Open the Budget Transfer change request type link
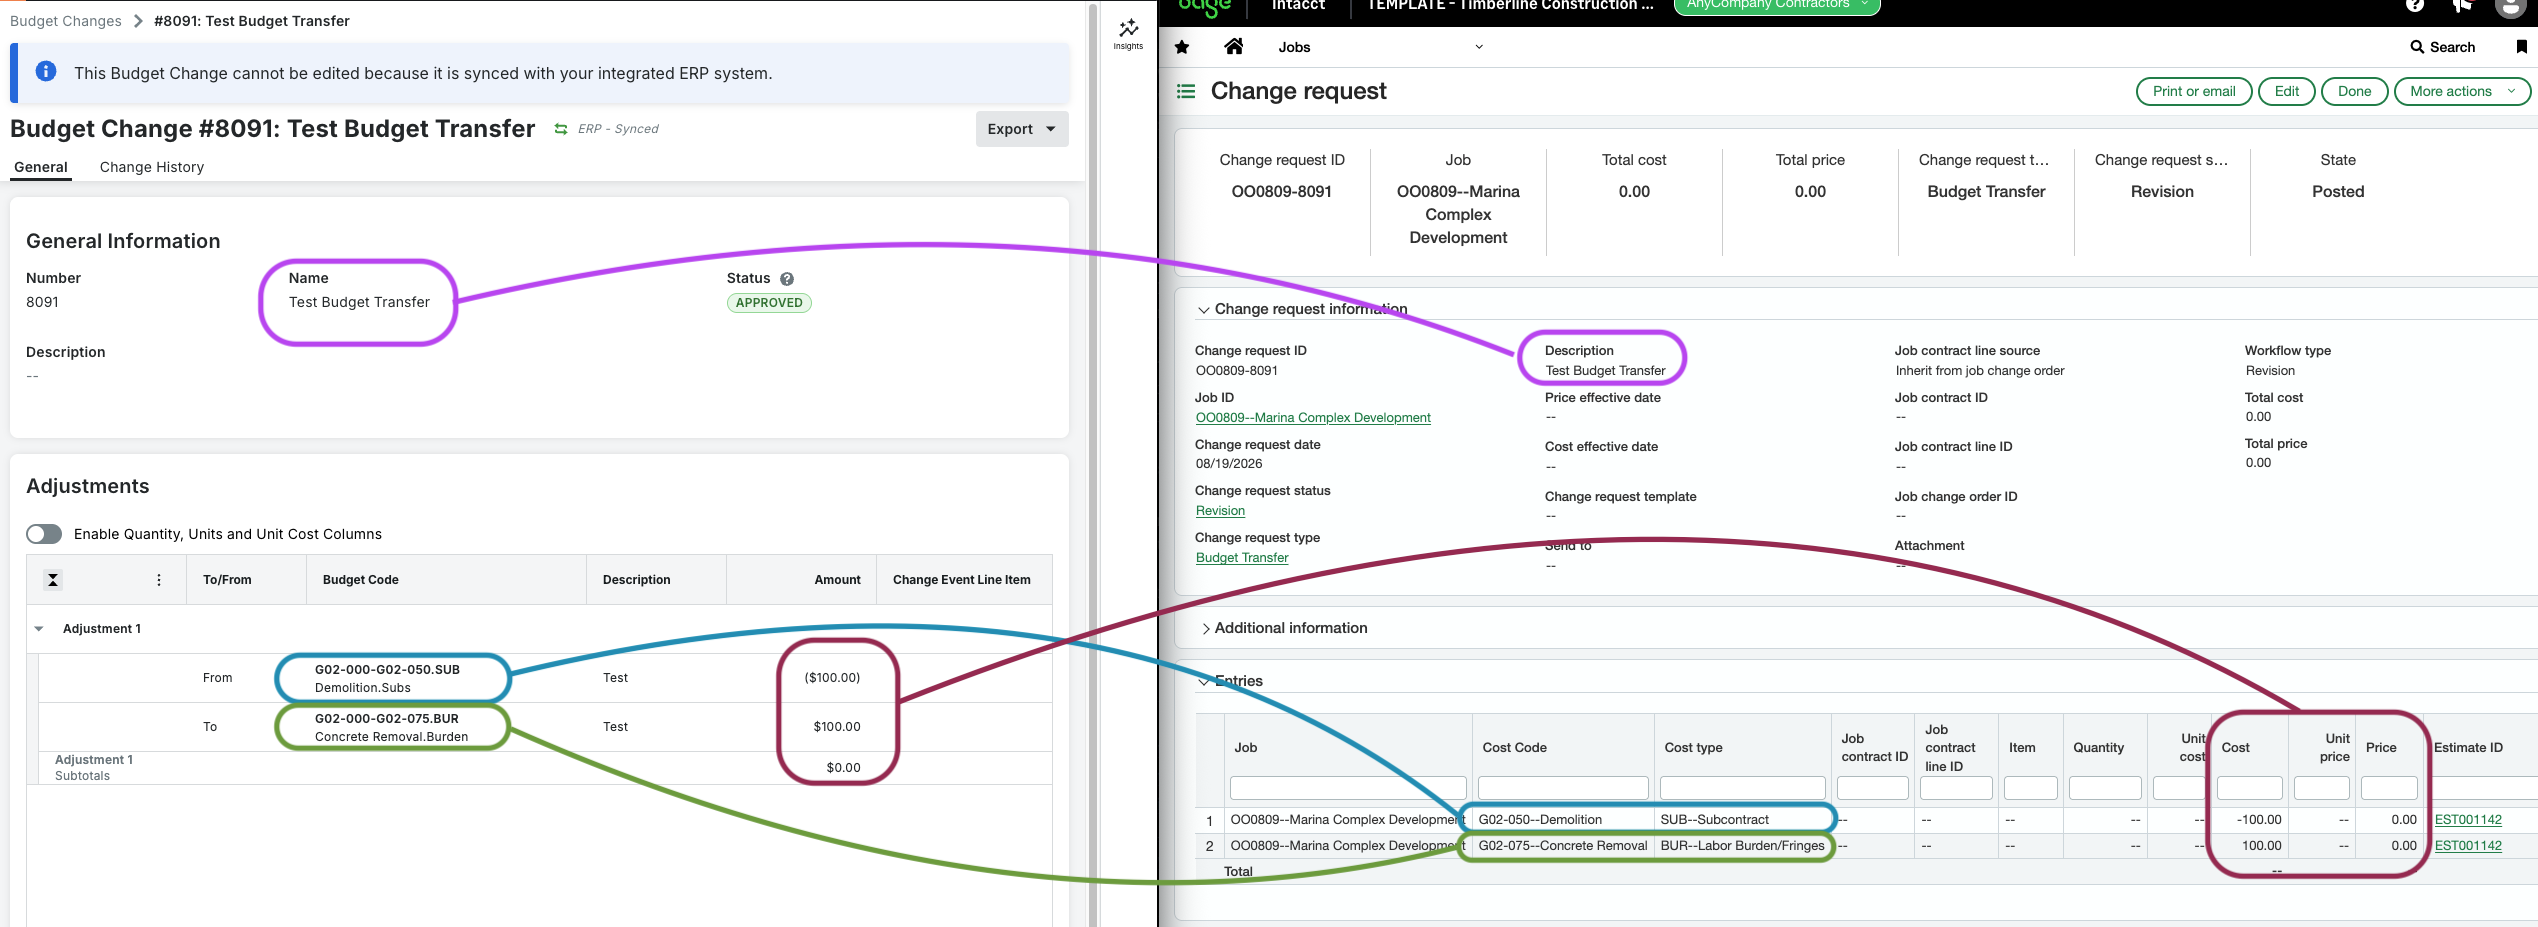 pyautogui.click(x=1242, y=558)
